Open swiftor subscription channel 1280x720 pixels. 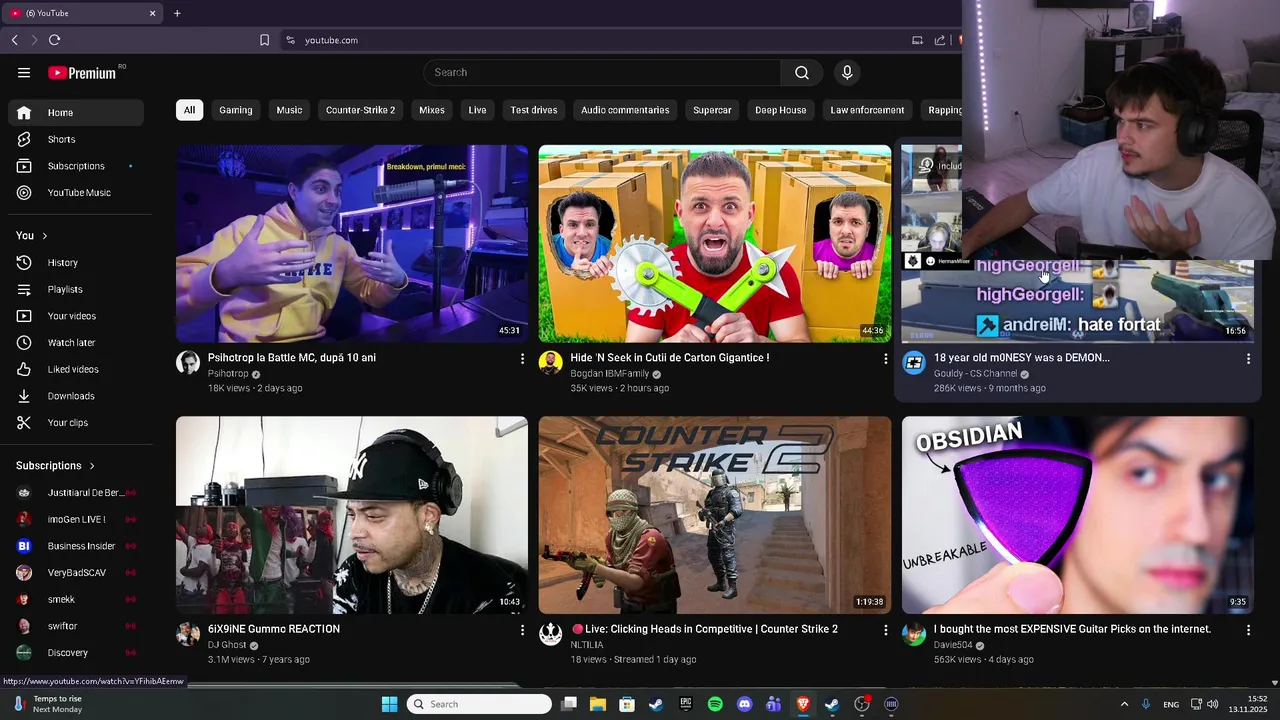click(x=76, y=626)
